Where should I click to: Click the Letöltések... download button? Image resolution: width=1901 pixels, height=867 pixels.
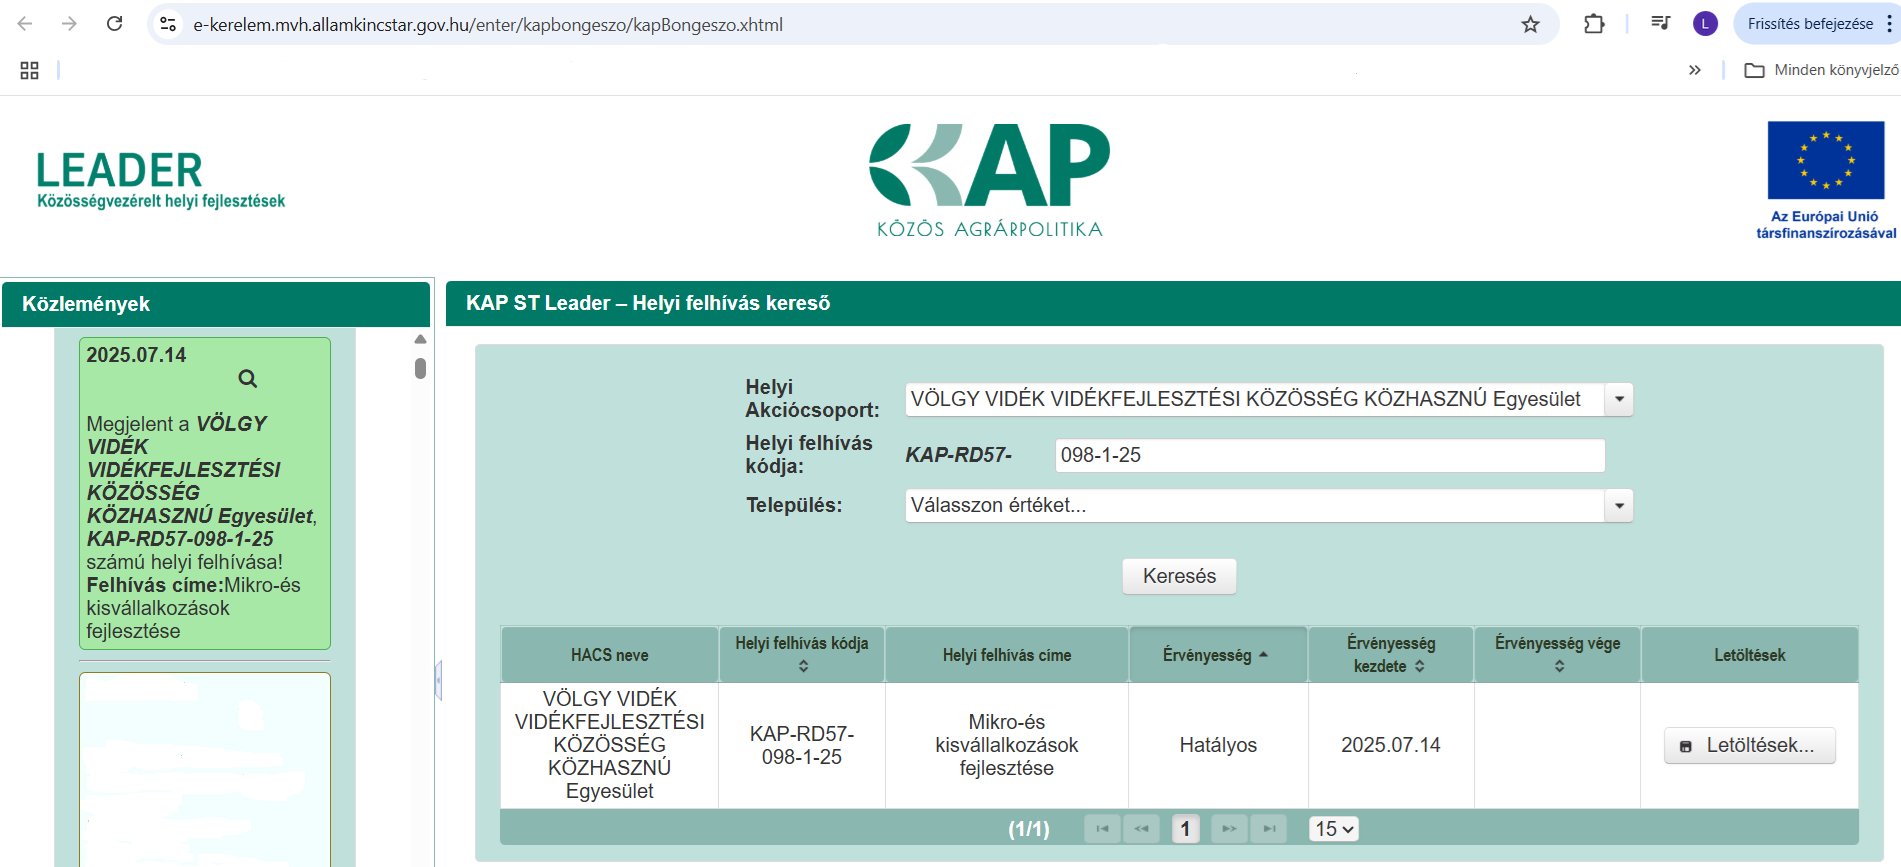click(1749, 745)
